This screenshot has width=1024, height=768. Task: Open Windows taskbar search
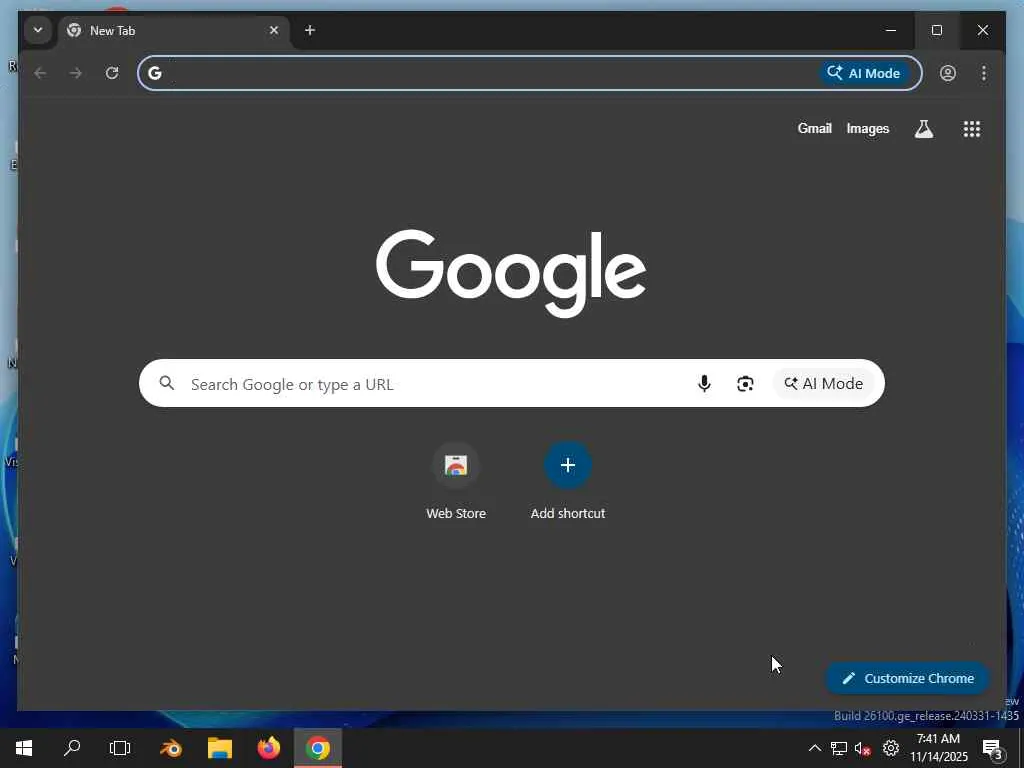[x=72, y=748]
